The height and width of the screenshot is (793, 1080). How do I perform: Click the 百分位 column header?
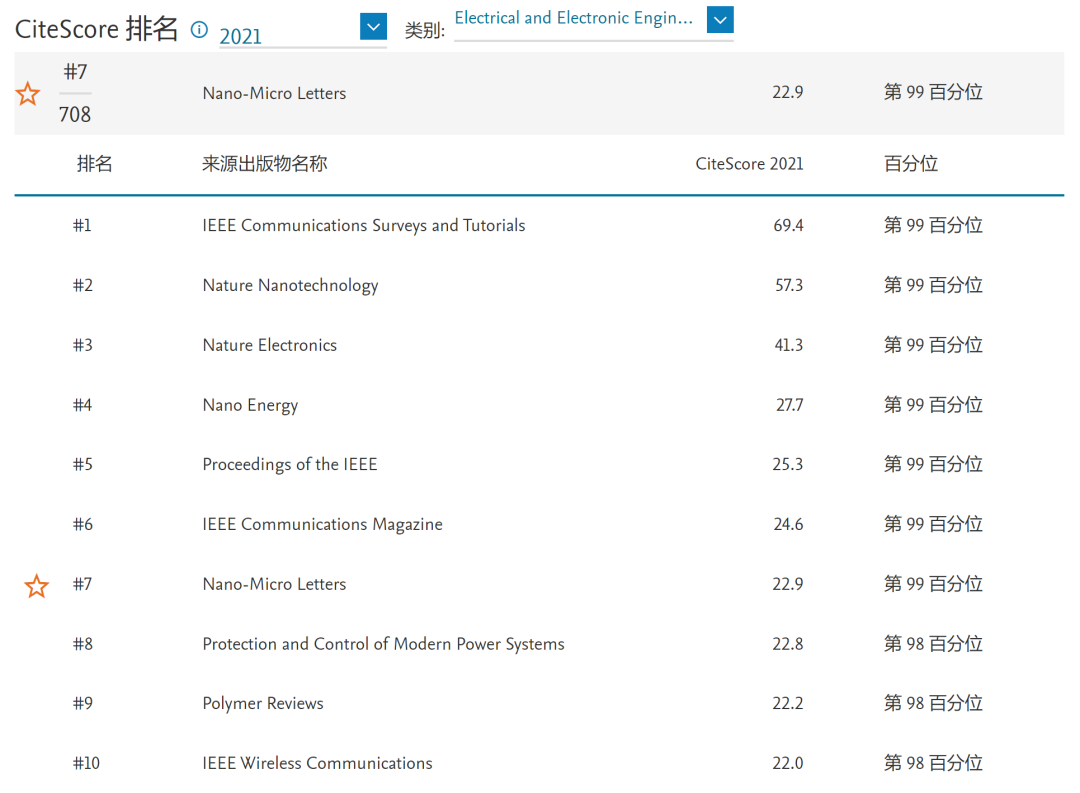point(911,164)
